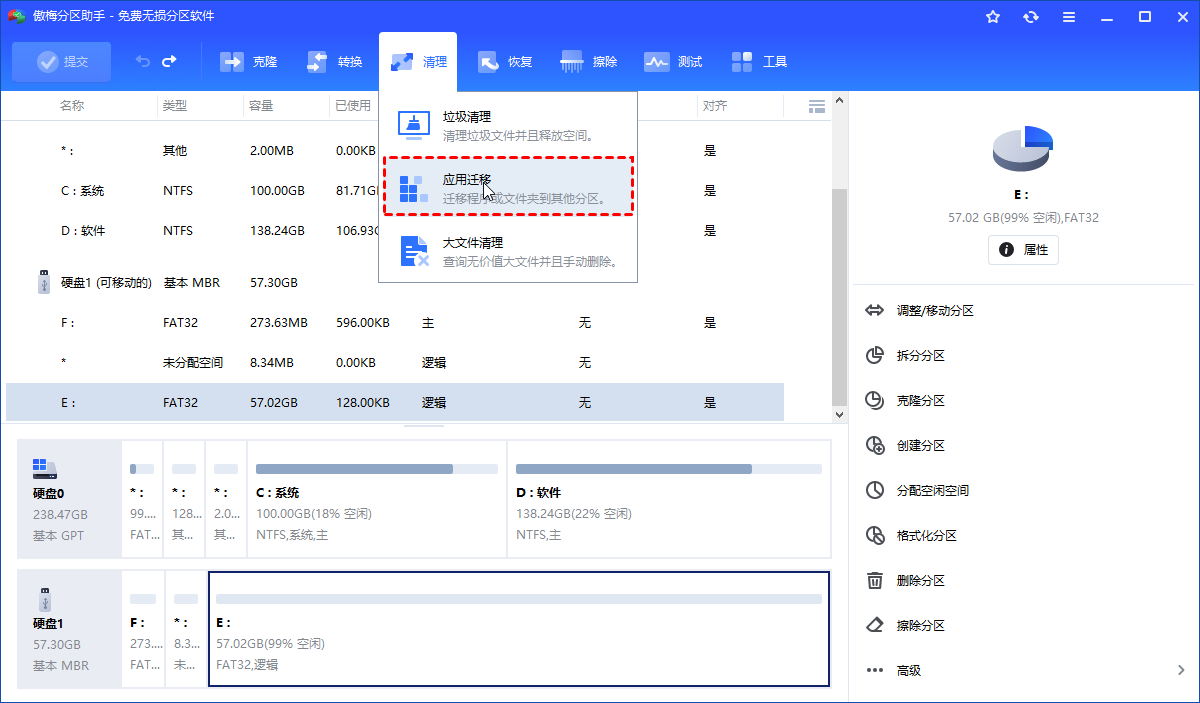Click 调整/移动分区 resize partition link
This screenshot has width=1200, height=703.
point(934,311)
